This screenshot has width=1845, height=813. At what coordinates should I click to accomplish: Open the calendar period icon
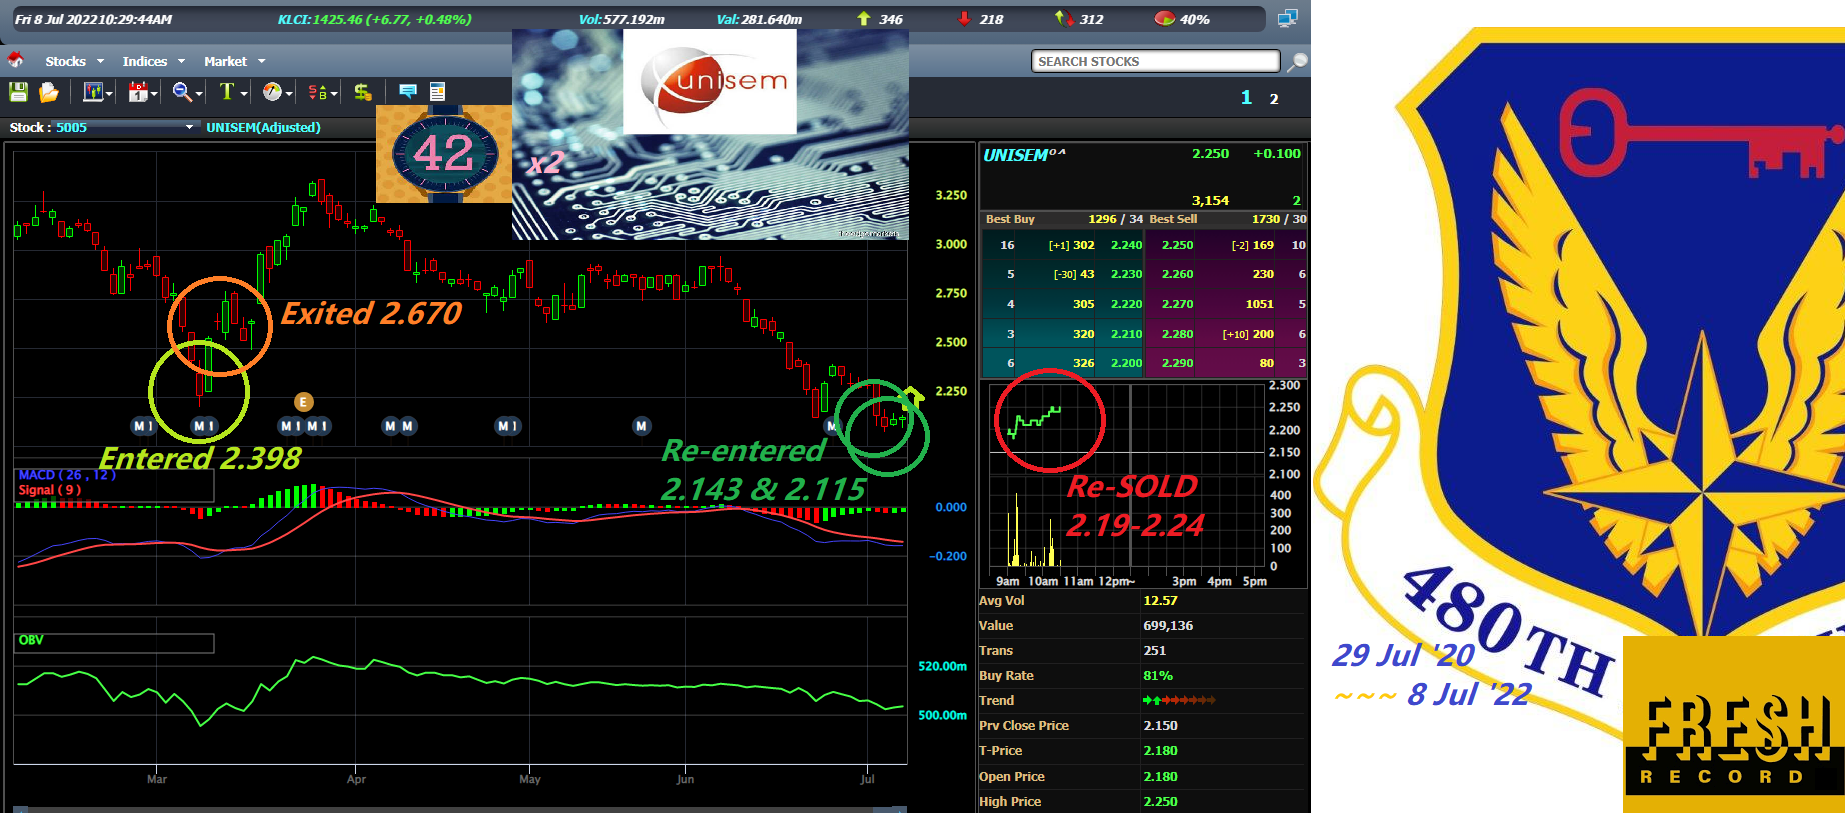tap(137, 92)
